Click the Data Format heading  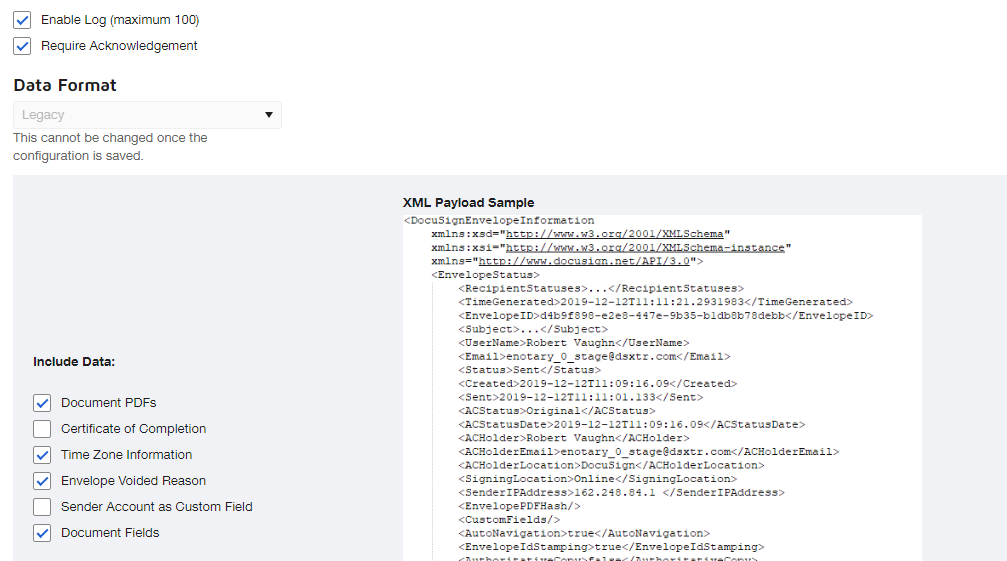65,86
